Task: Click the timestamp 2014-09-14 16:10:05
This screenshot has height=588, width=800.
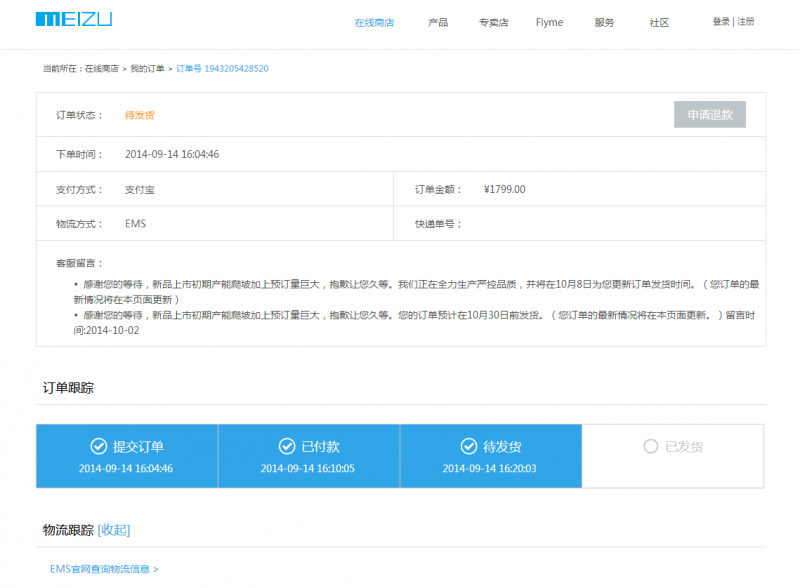Action: coord(308,468)
